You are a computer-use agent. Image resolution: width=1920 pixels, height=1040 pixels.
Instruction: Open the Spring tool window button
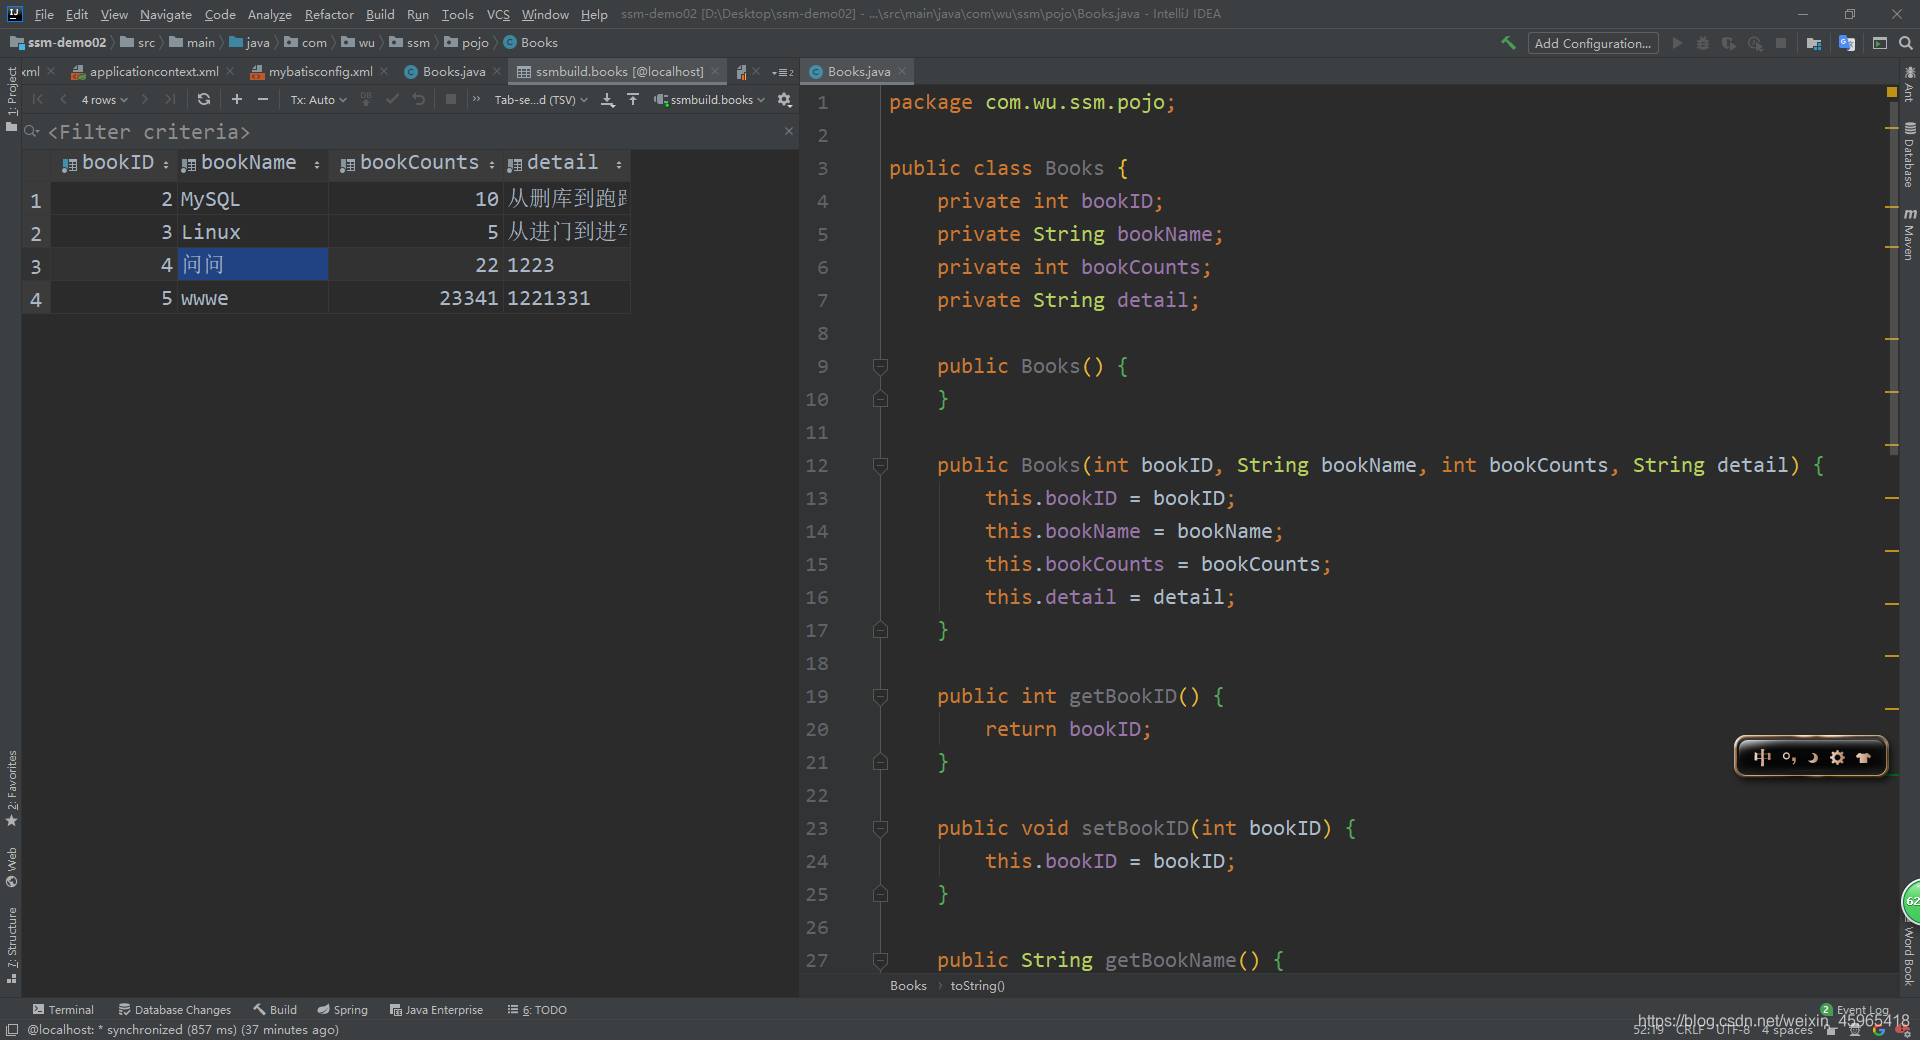(x=342, y=1010)
